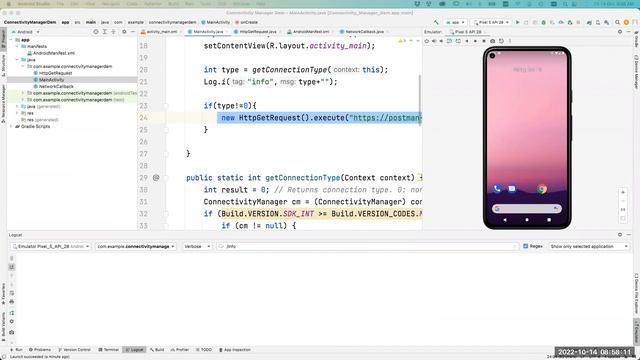The height and width of the screenshot is (360, 640).
Task: Hide the Project panel with the minus icon
Action: [x=132, y=31]
